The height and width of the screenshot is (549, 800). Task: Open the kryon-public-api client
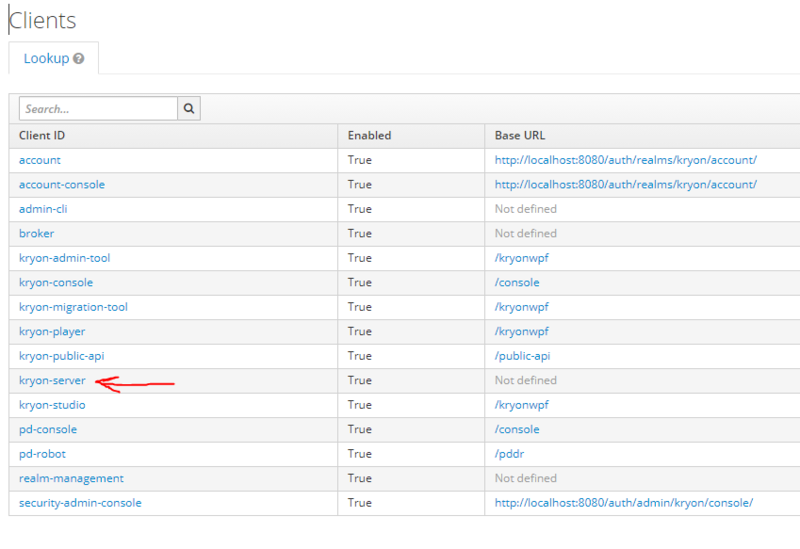point(62,356)
